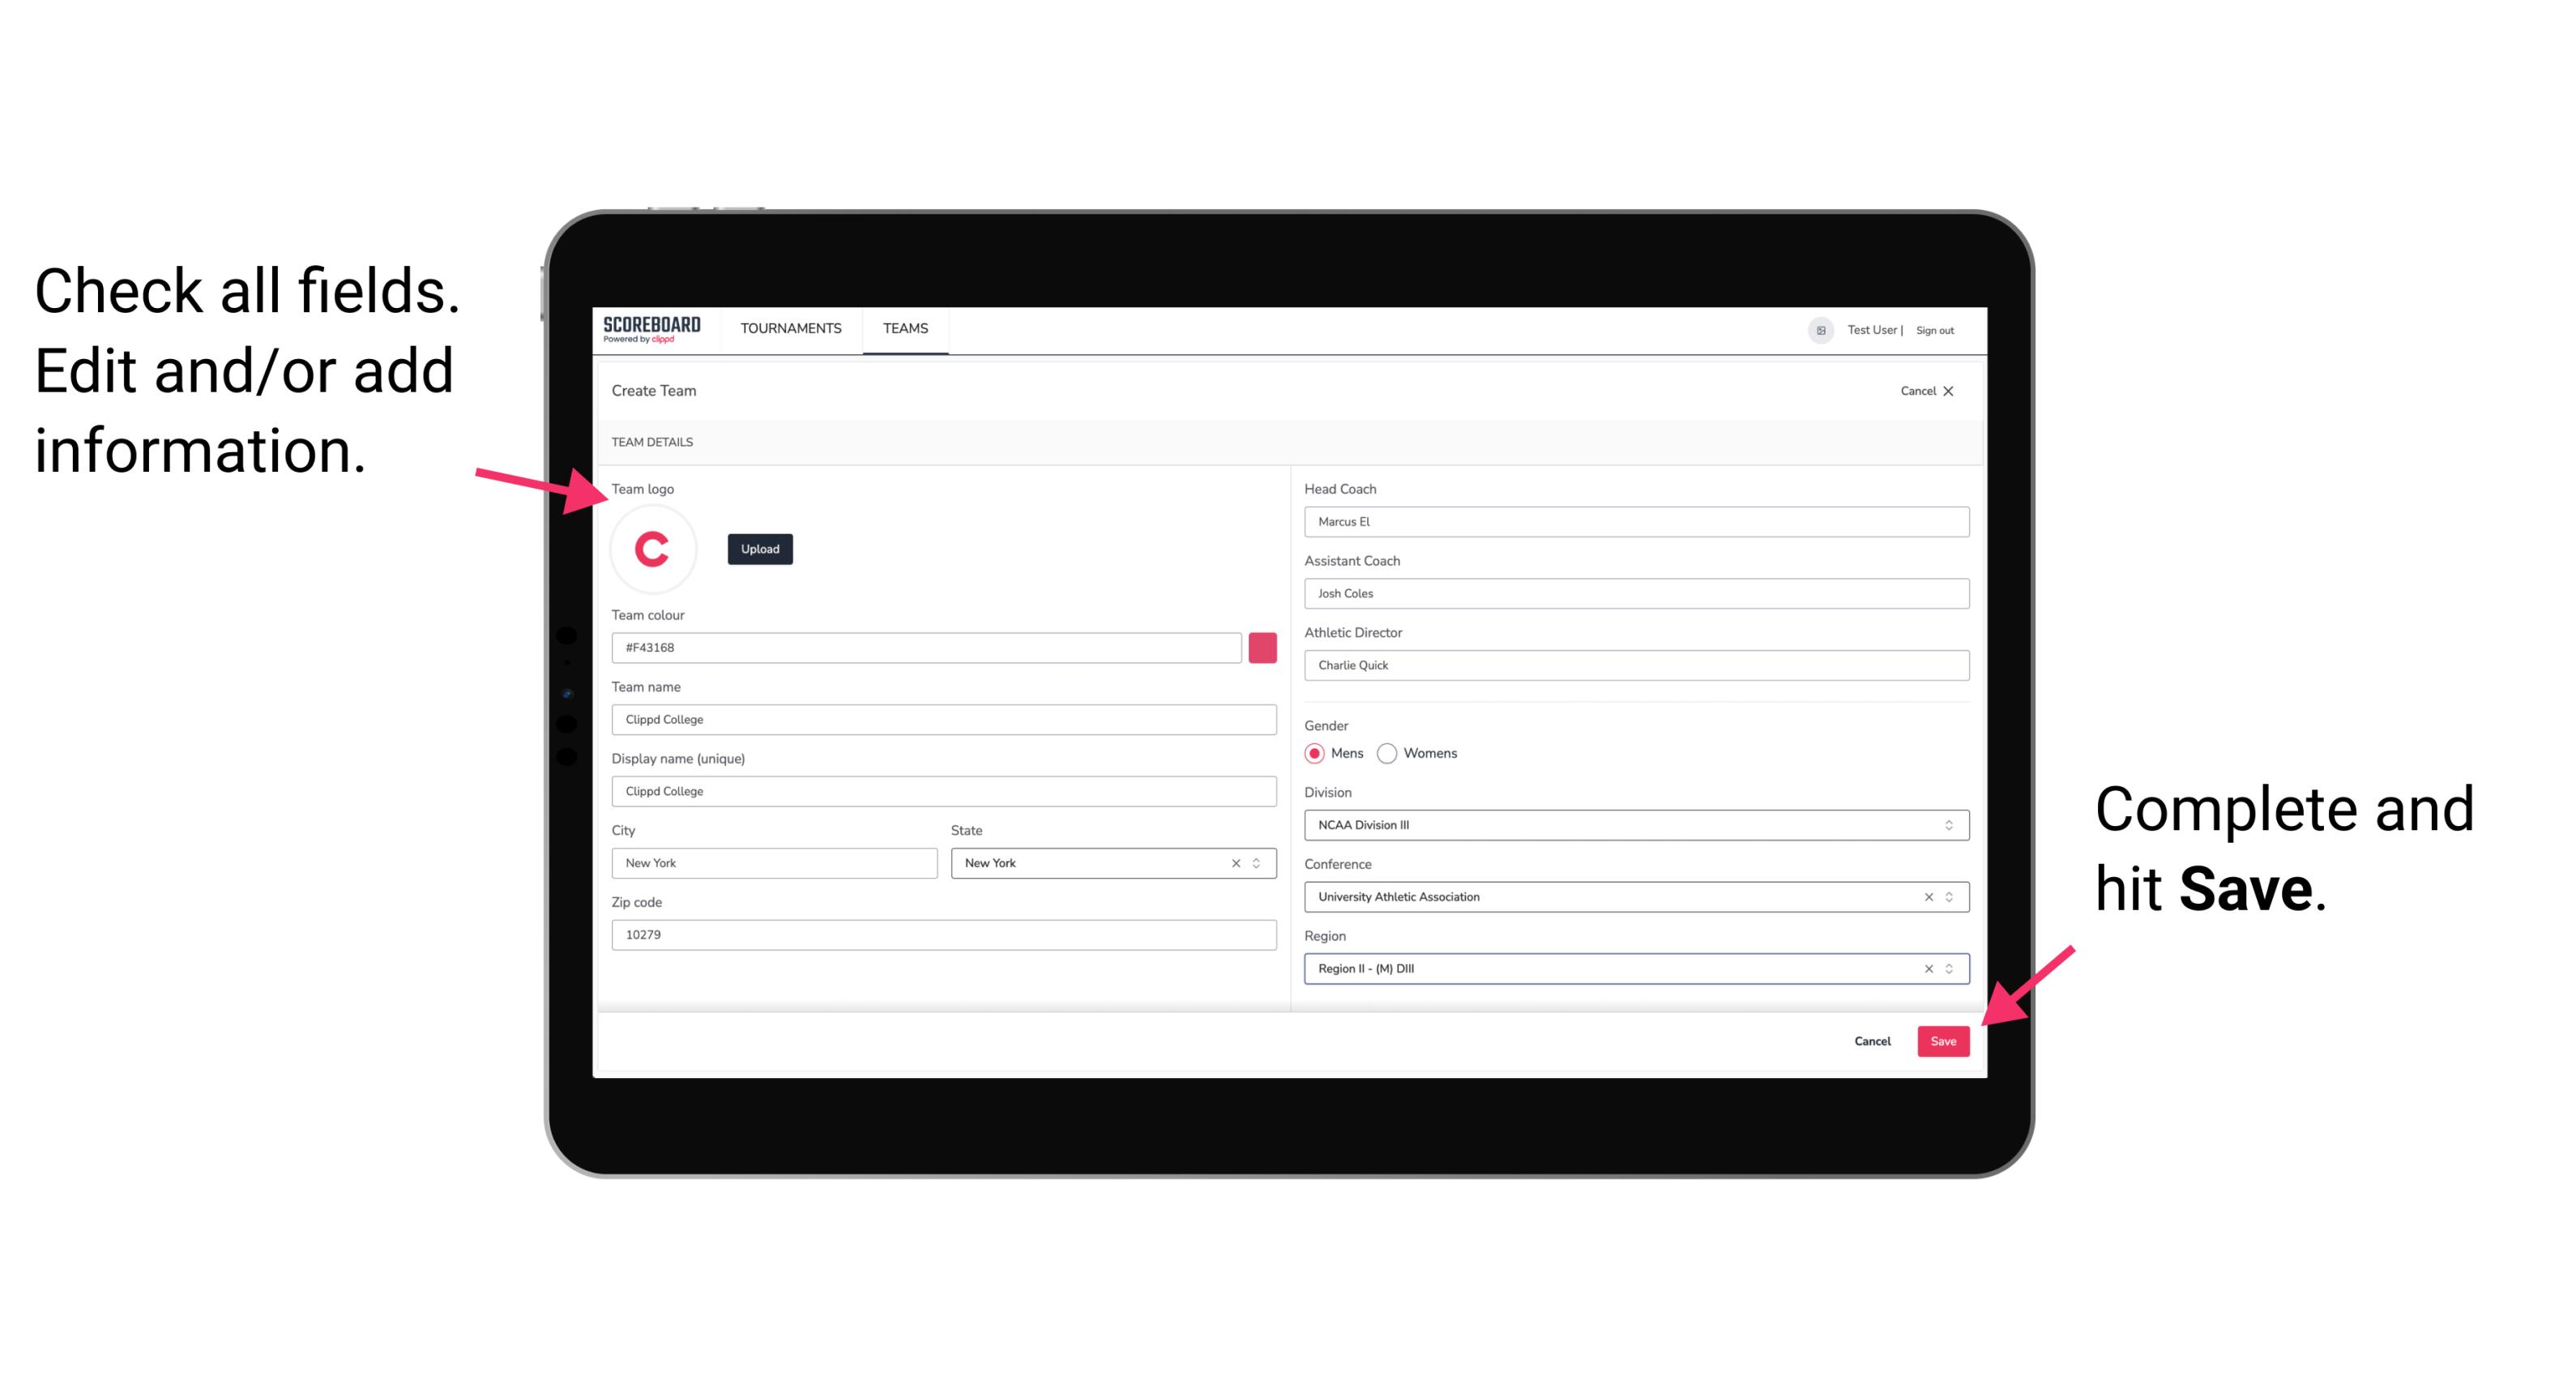Image resolution: width=2576 pixels, height=1386 pixels.
Task: Click the Test User account icon
Action: click(x=1815, y=329)
